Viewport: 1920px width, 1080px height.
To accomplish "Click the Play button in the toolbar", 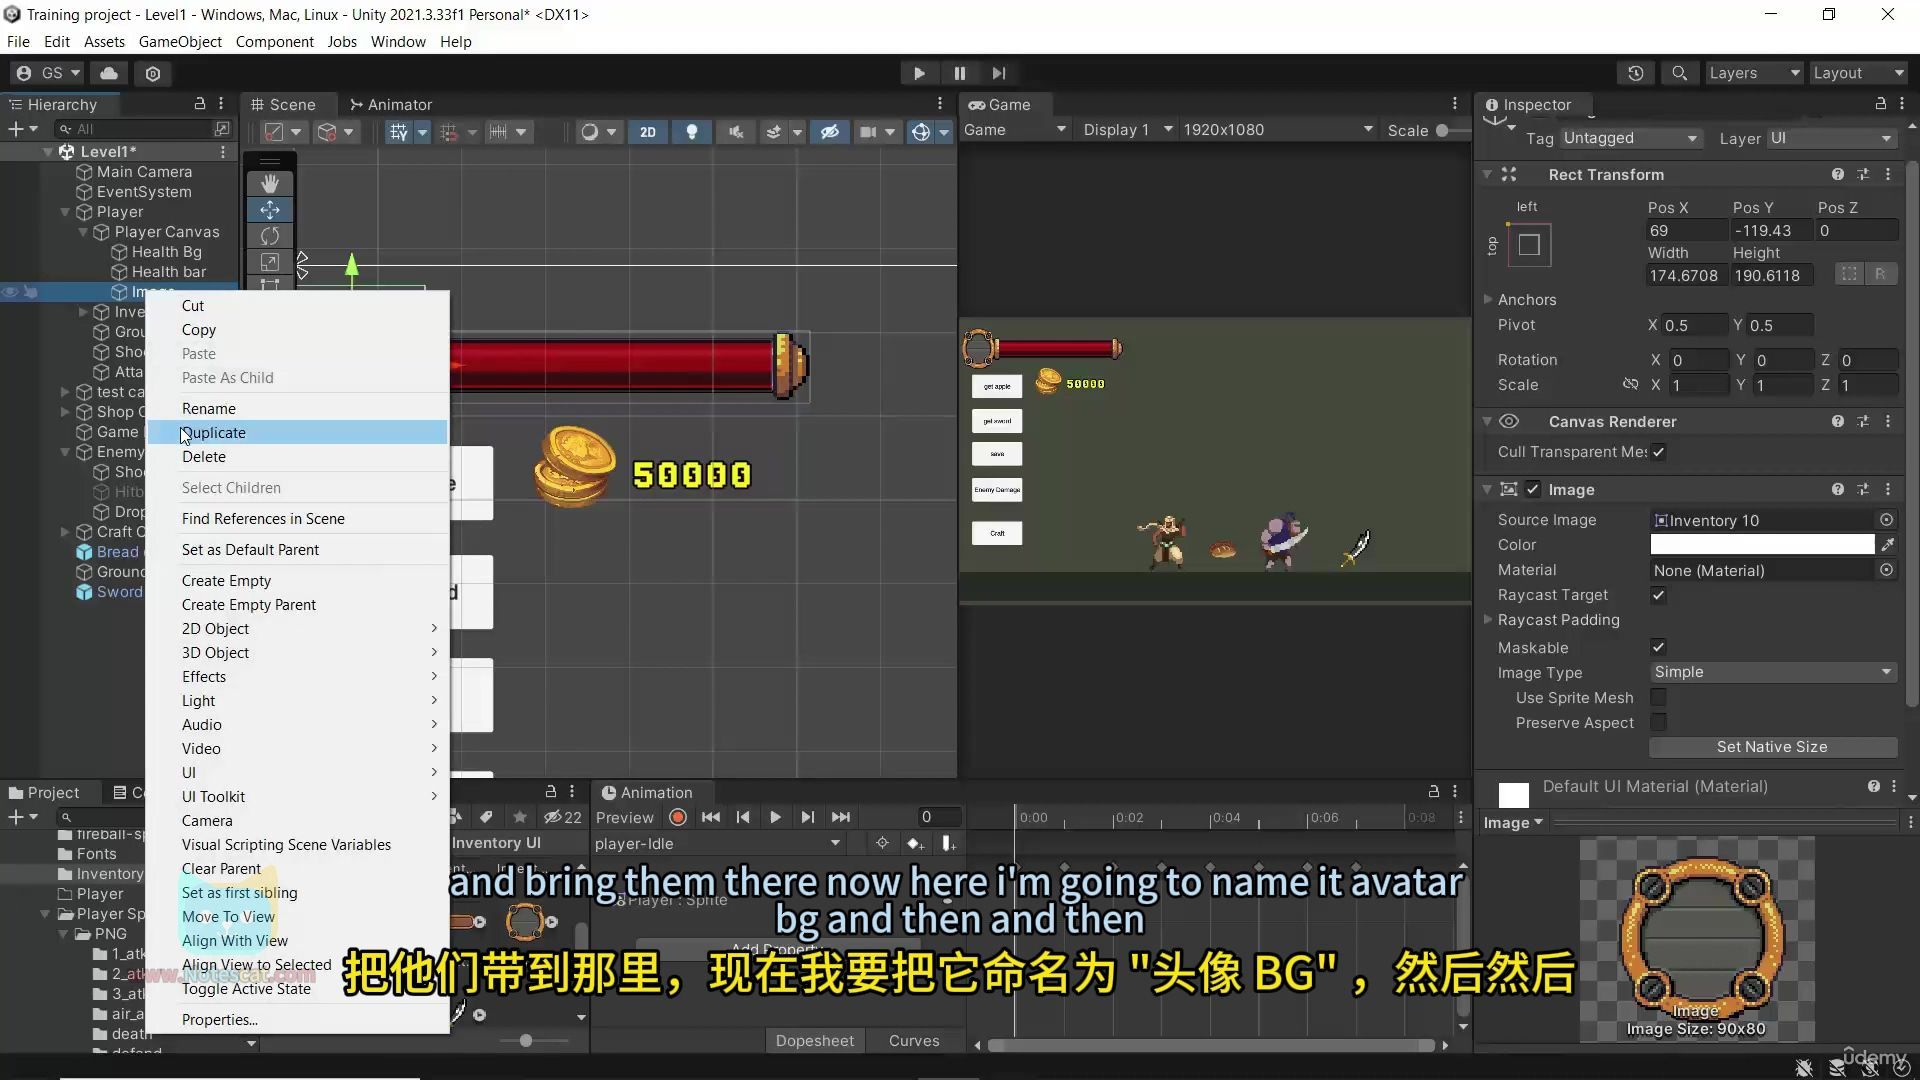I will point(919,73).
